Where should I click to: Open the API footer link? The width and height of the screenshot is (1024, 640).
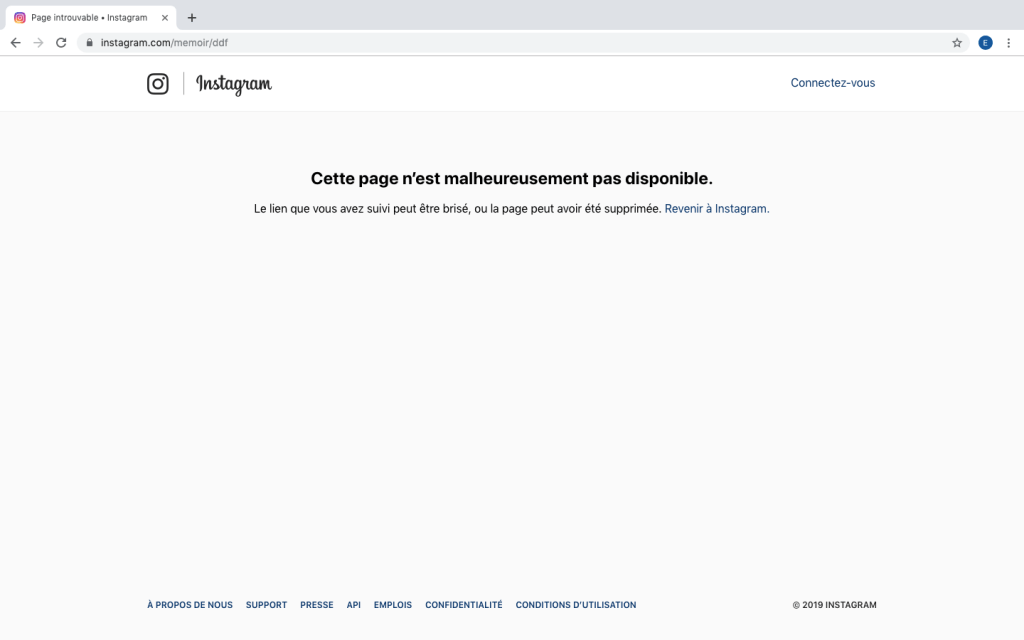click(x=353, y=605)
